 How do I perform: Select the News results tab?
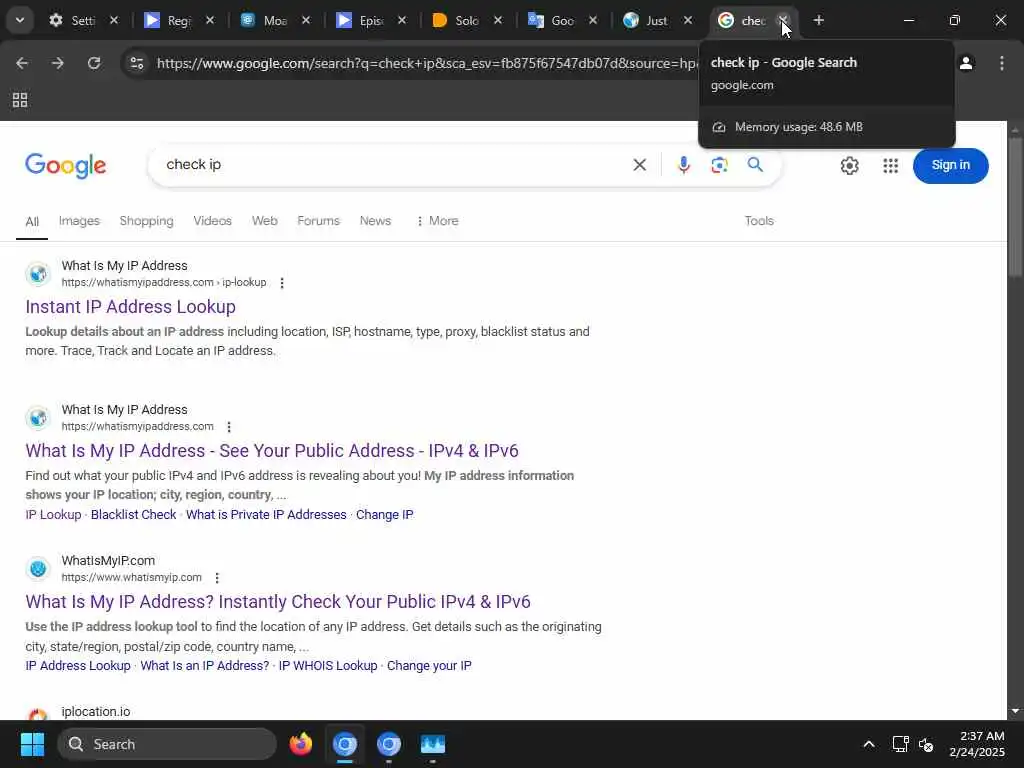[375, 221]
